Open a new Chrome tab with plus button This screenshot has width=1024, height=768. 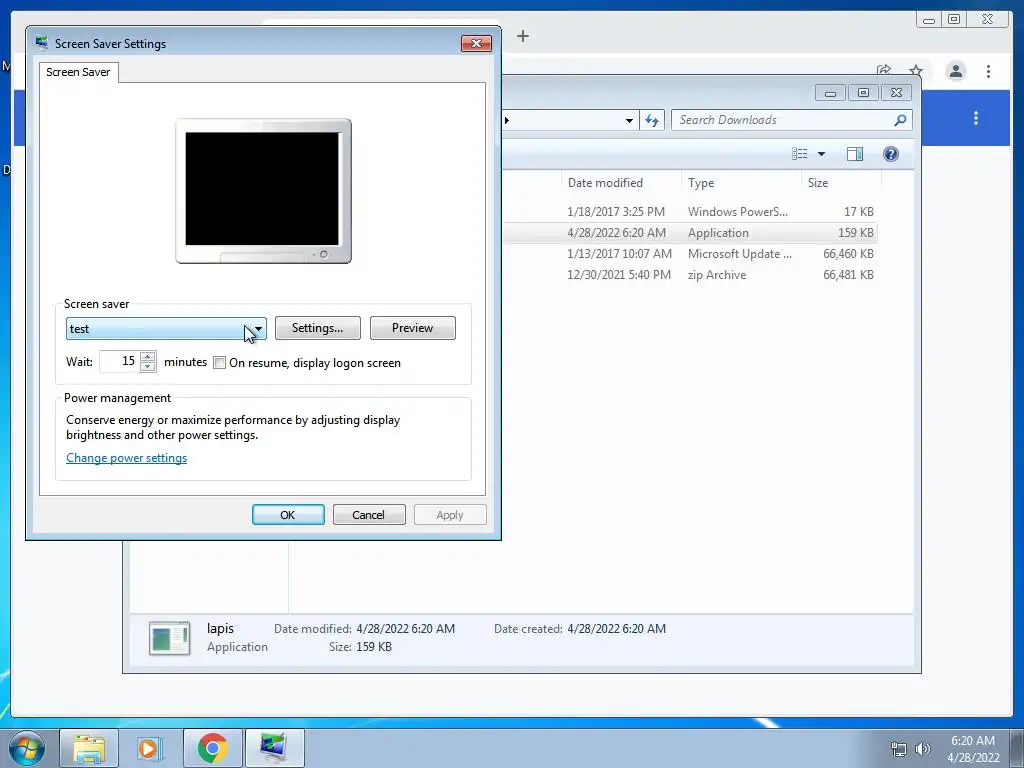(x=522, y=36)
